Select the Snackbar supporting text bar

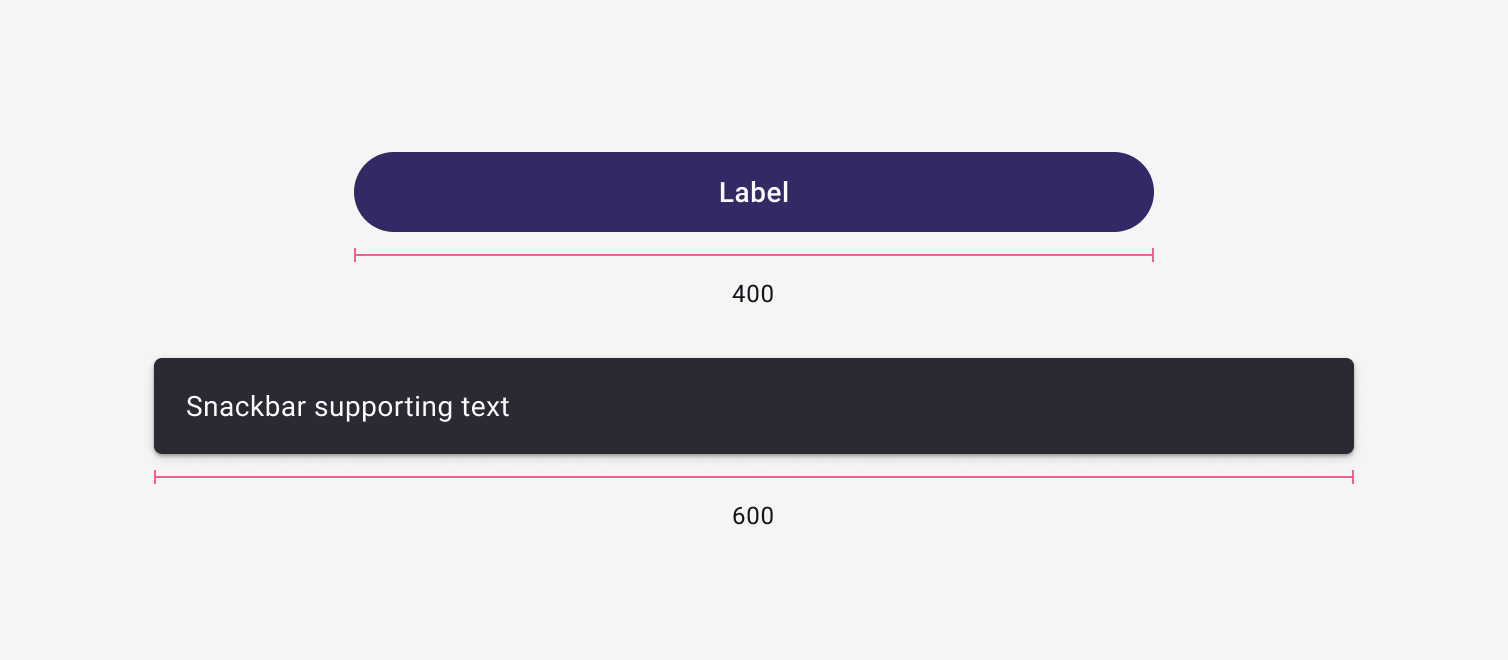tap(754, 405)
